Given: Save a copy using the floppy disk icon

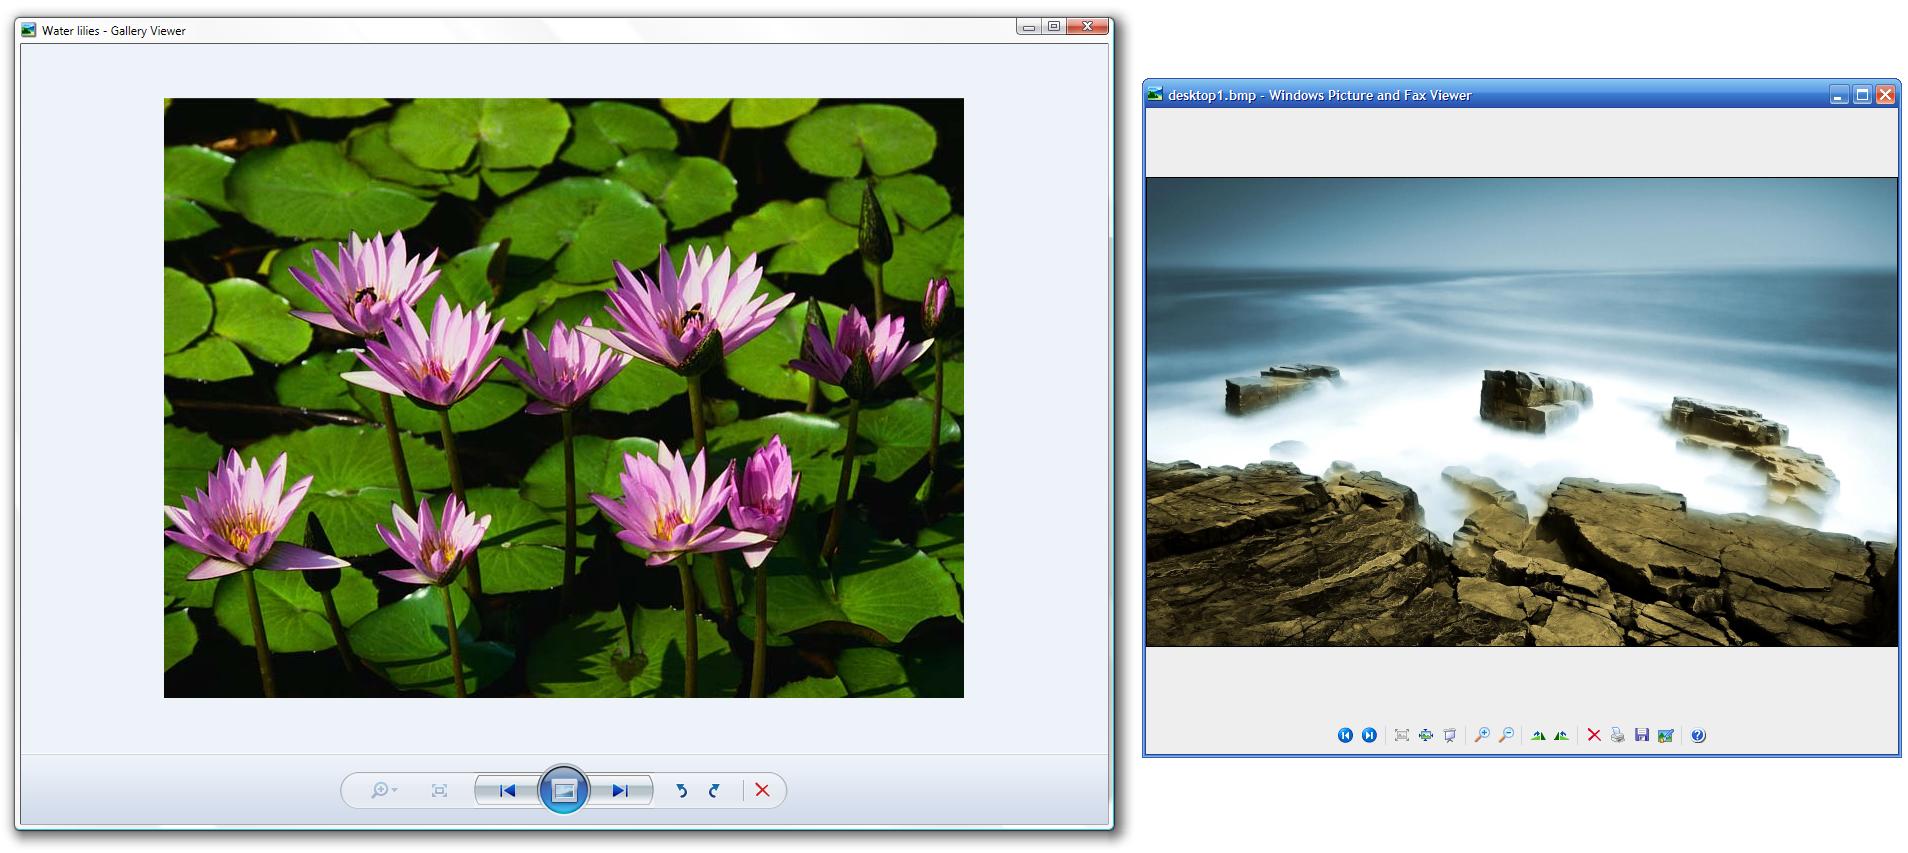Looking at the screenshot, I should (x=1641, y=735).
